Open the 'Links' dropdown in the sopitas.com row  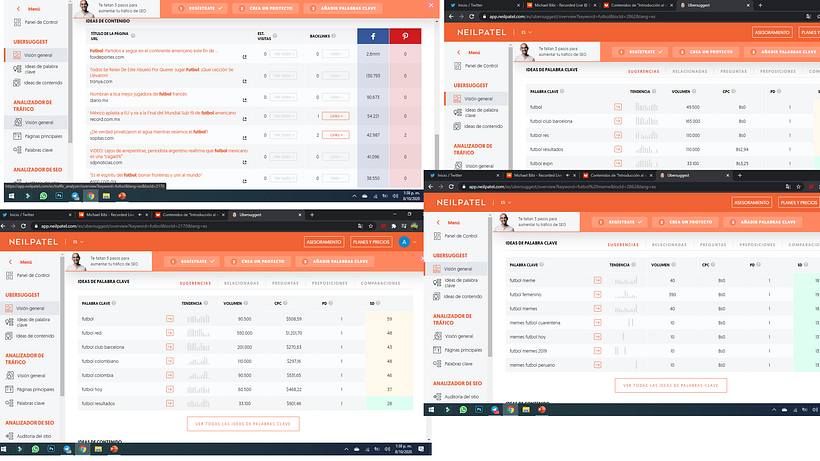(x=336, y=135)
